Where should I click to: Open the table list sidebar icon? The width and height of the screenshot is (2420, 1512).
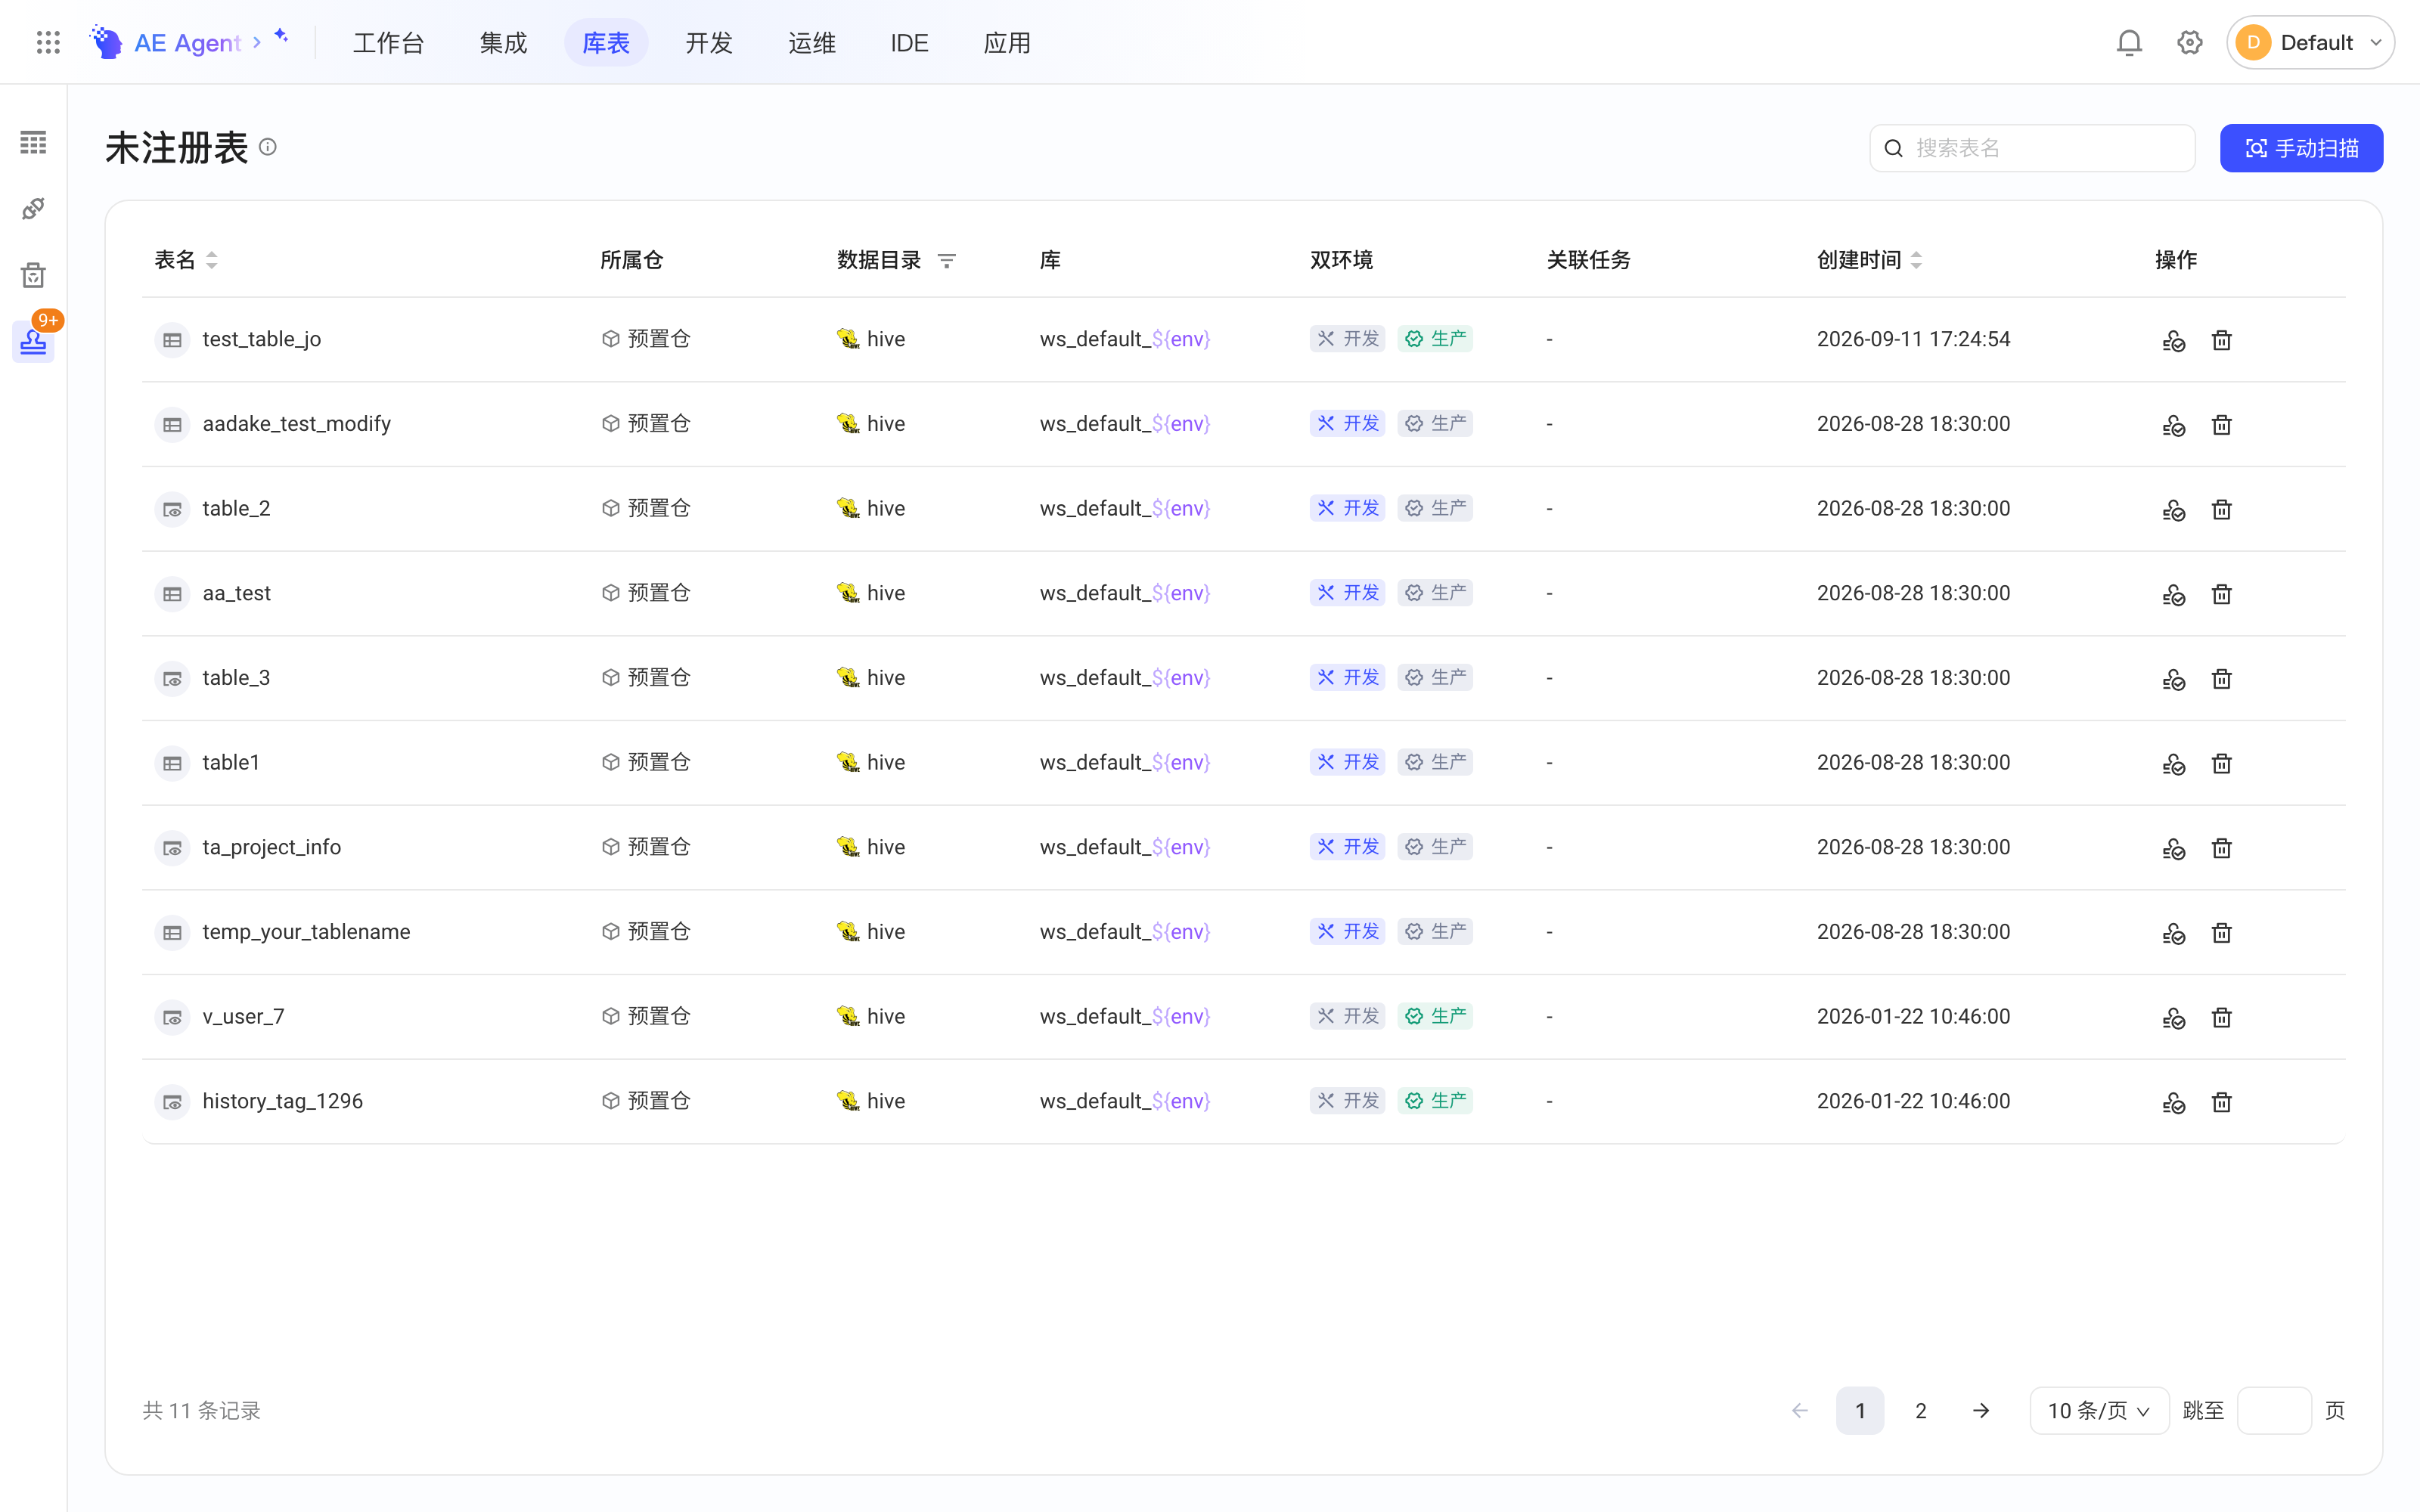pyautogui.click(x=33, y=142)
